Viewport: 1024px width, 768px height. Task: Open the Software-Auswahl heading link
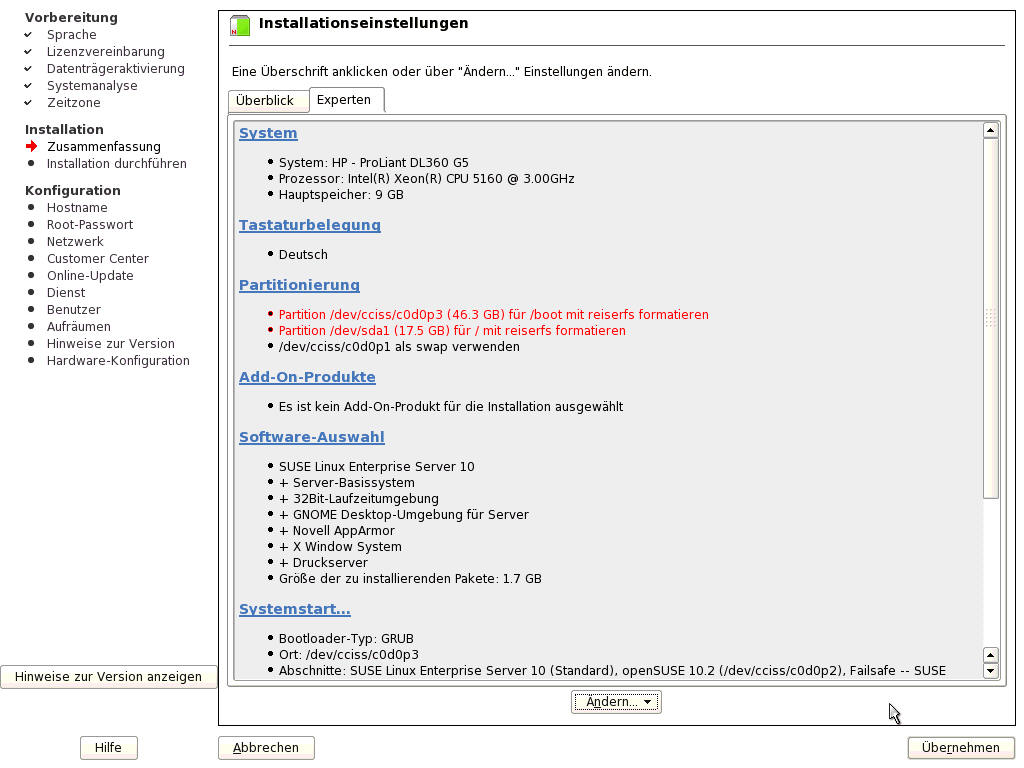coord(312,438)
